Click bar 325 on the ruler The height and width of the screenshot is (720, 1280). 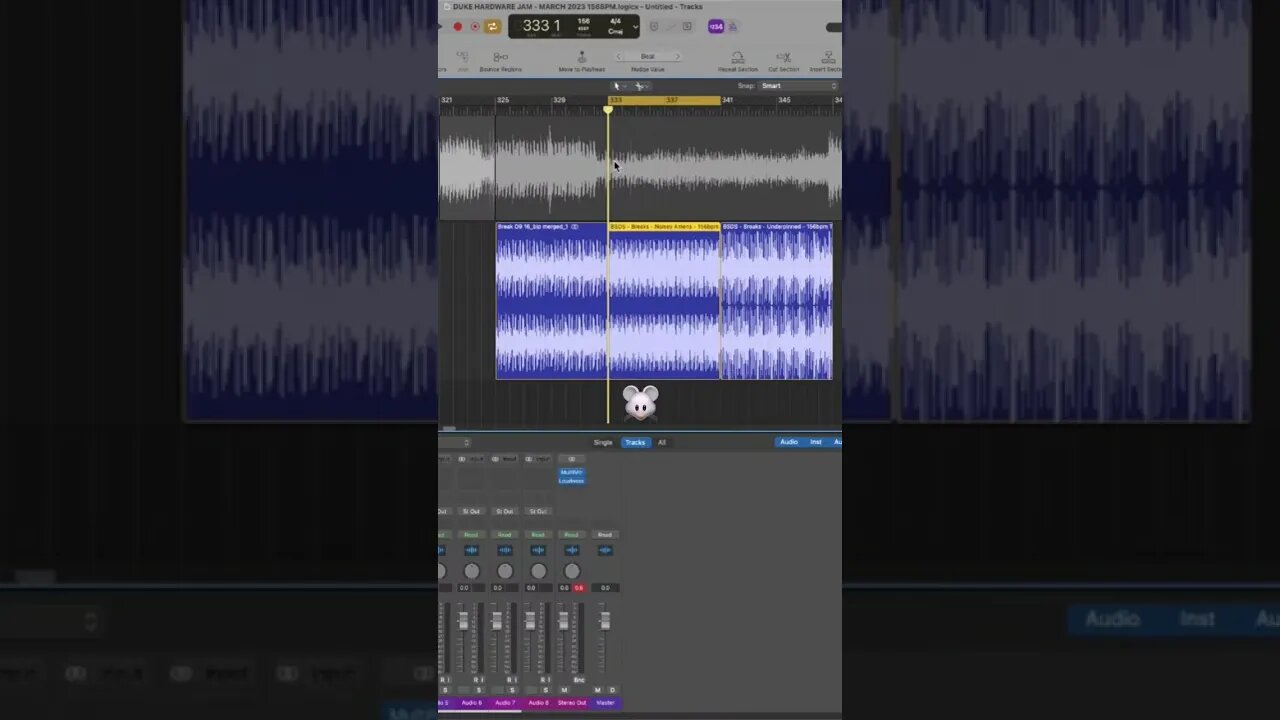click(x=503, y=100)
